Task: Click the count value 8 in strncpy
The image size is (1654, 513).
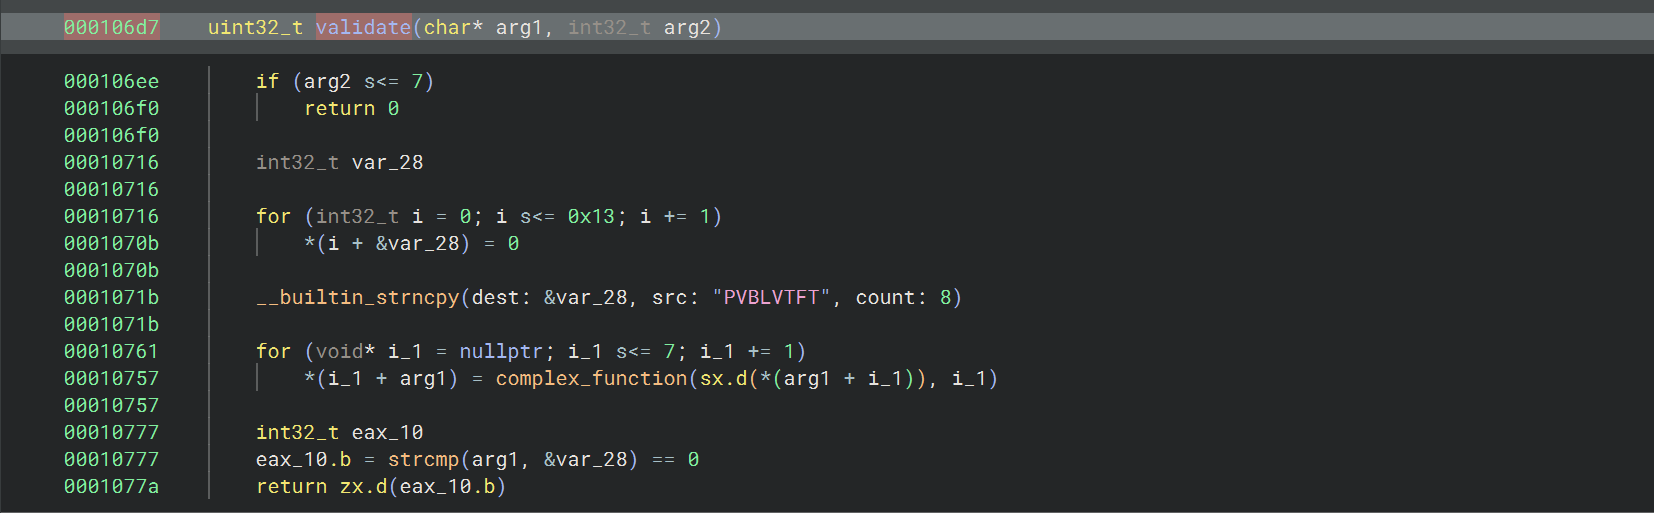Action: click(x=945, y=297)
